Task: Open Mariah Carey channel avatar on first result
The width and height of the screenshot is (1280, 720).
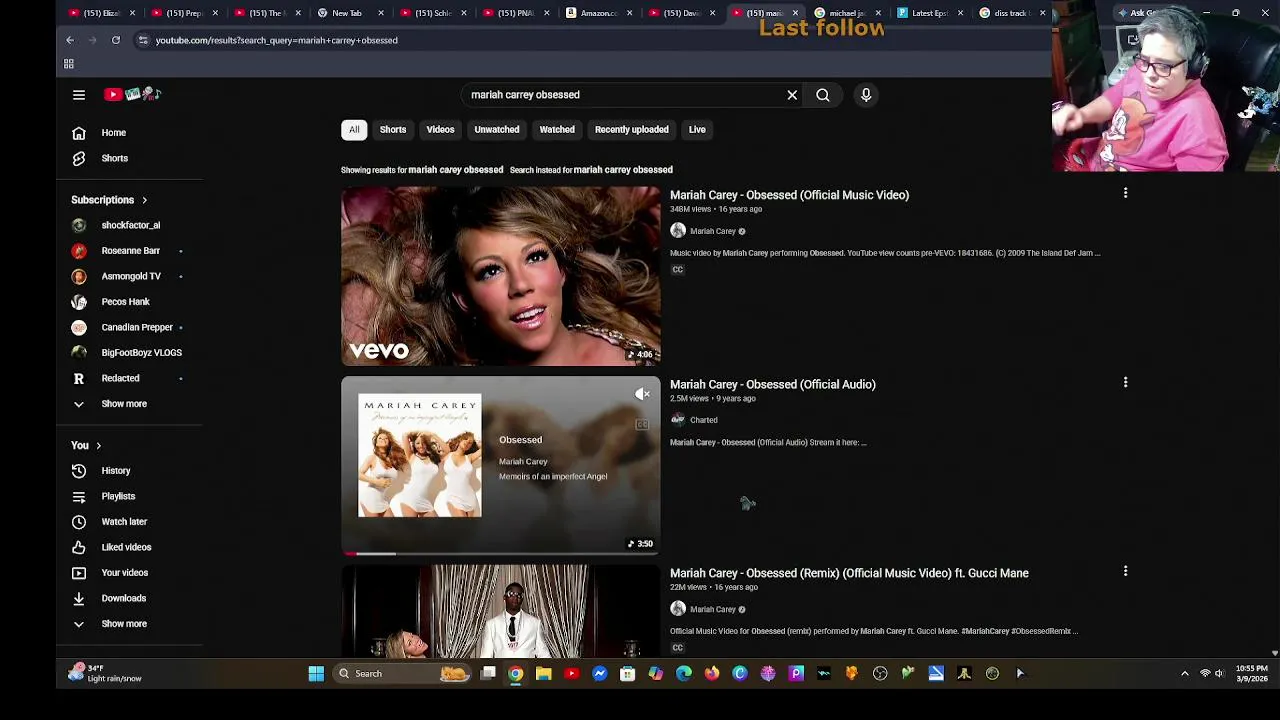Action: [678, 231]
